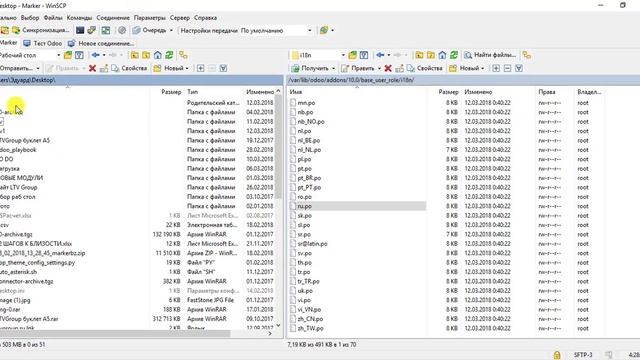Open the Файлы menu
640x360 pixels.
pos(53,18)
